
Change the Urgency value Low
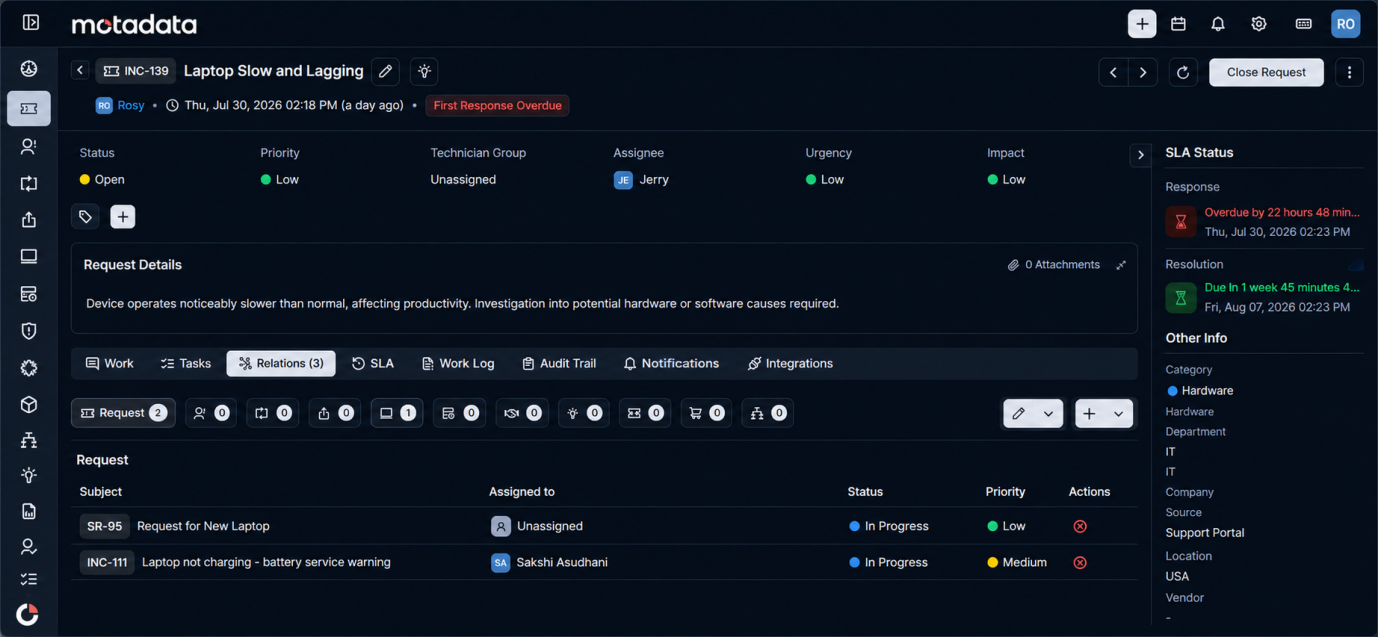point(825,180)
